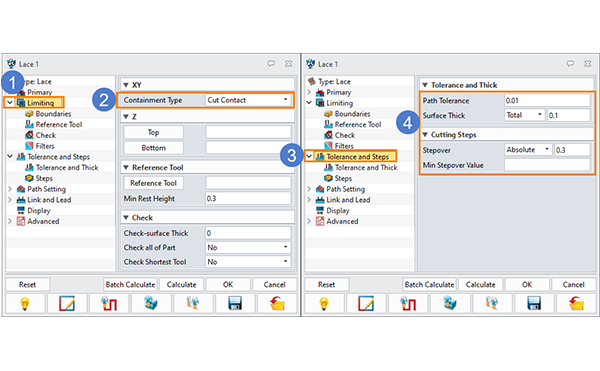Screen dimensions: 600x371
Task: Click the folder load icon in left dialog
Action: point(277,304)
